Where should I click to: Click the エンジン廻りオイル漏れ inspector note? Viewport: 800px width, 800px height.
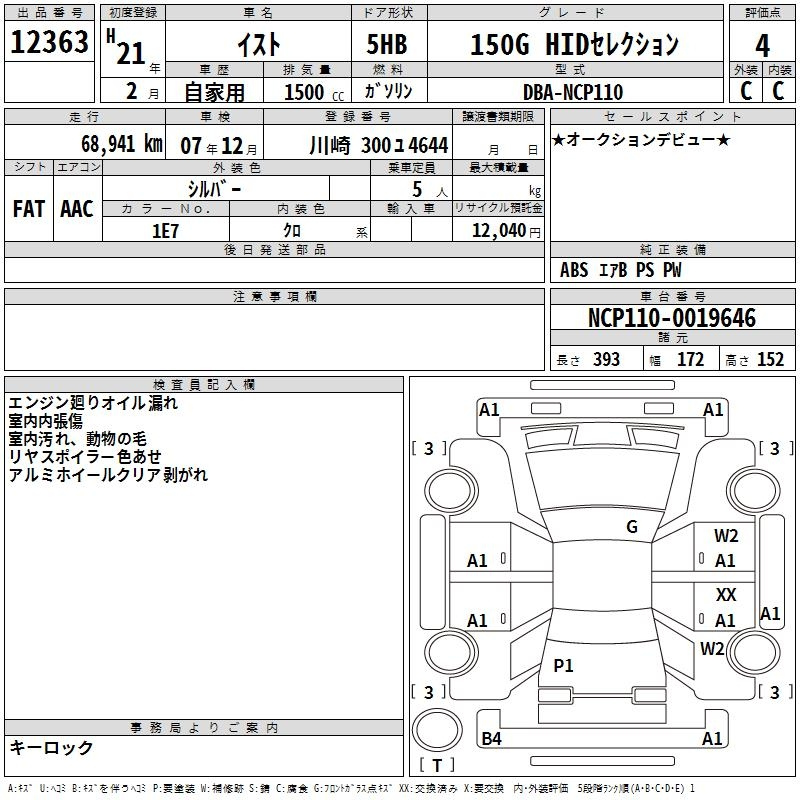click(x=93, y=403)
